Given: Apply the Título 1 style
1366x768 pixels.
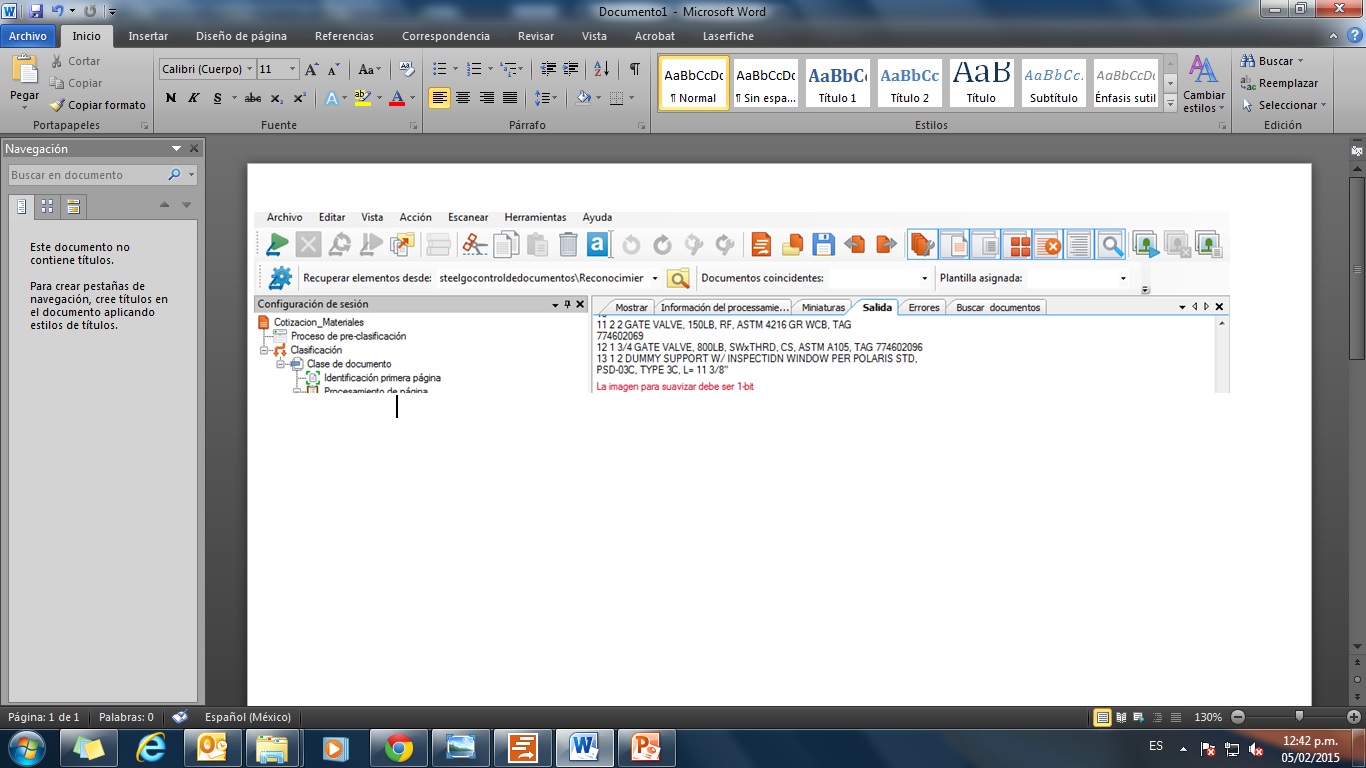Looking at the screenshot, I should (838, 83).
